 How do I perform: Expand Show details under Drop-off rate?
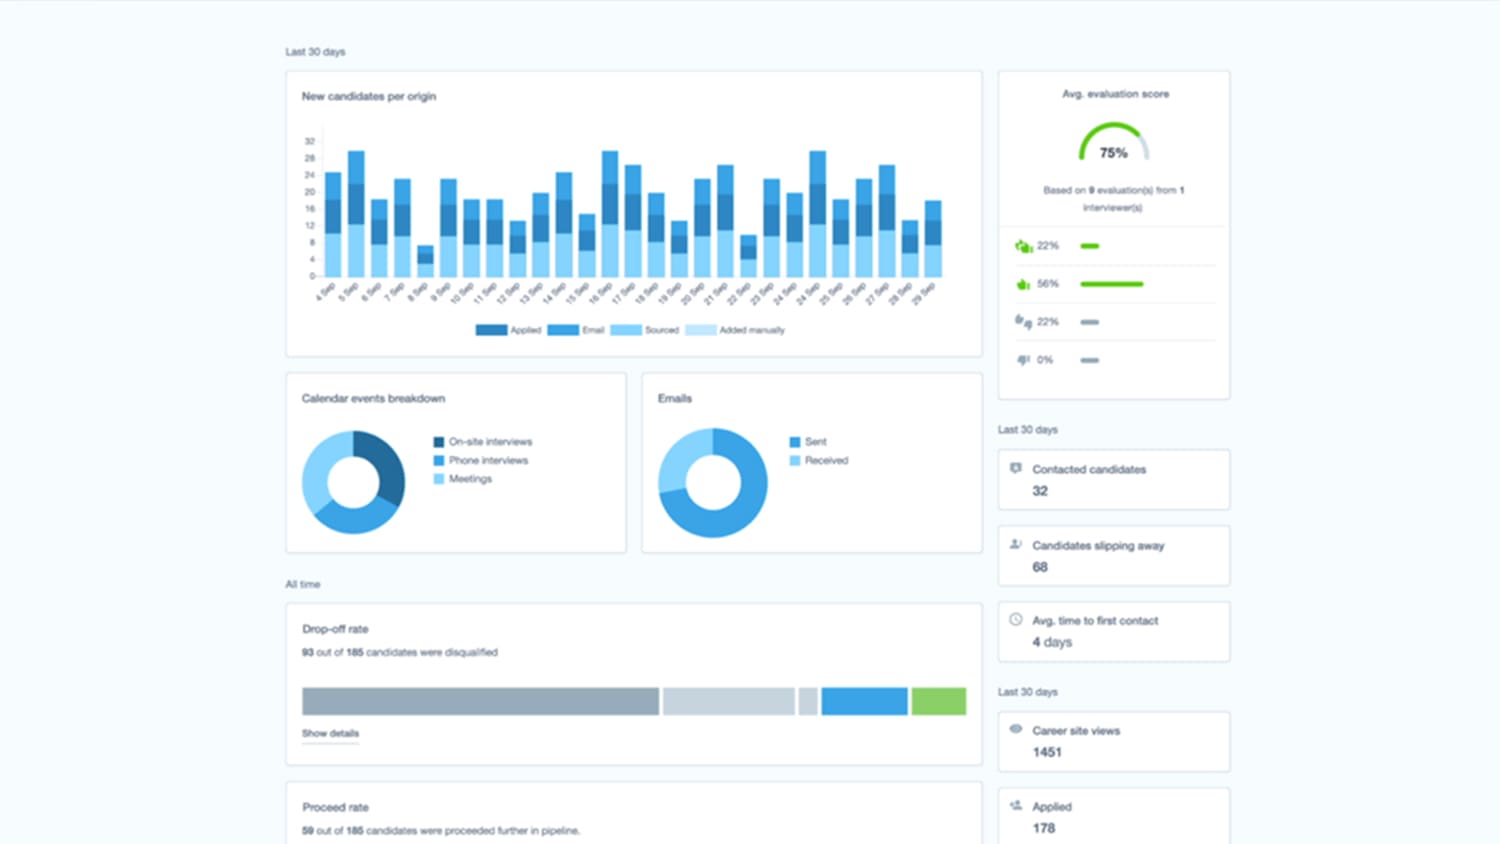[330, 733]
